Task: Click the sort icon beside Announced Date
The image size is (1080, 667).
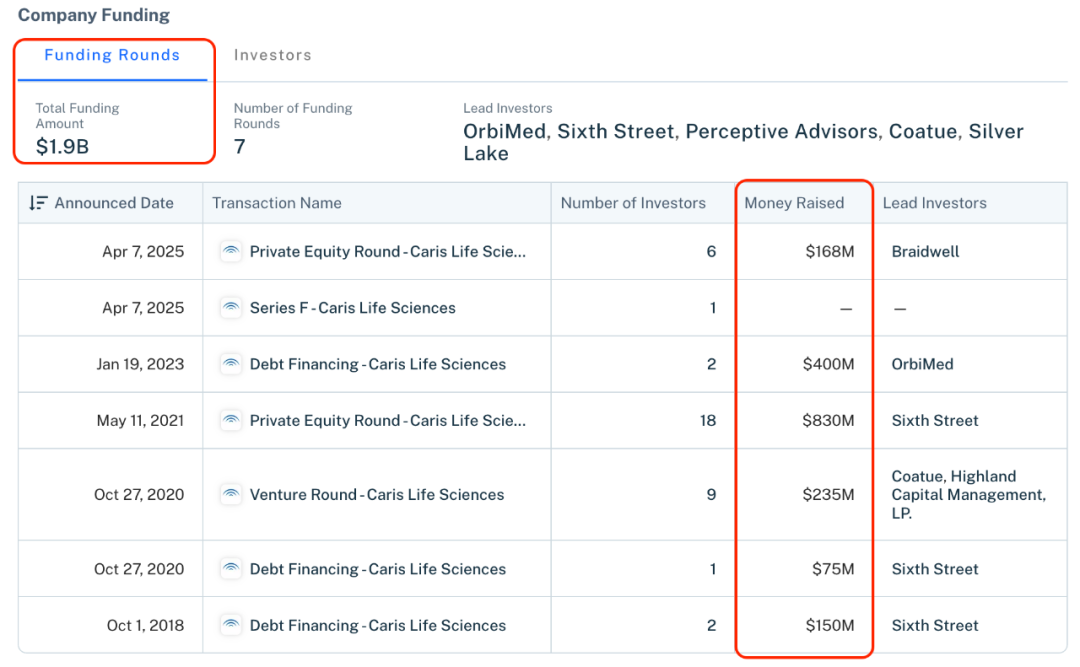Action: click(38, 203)
